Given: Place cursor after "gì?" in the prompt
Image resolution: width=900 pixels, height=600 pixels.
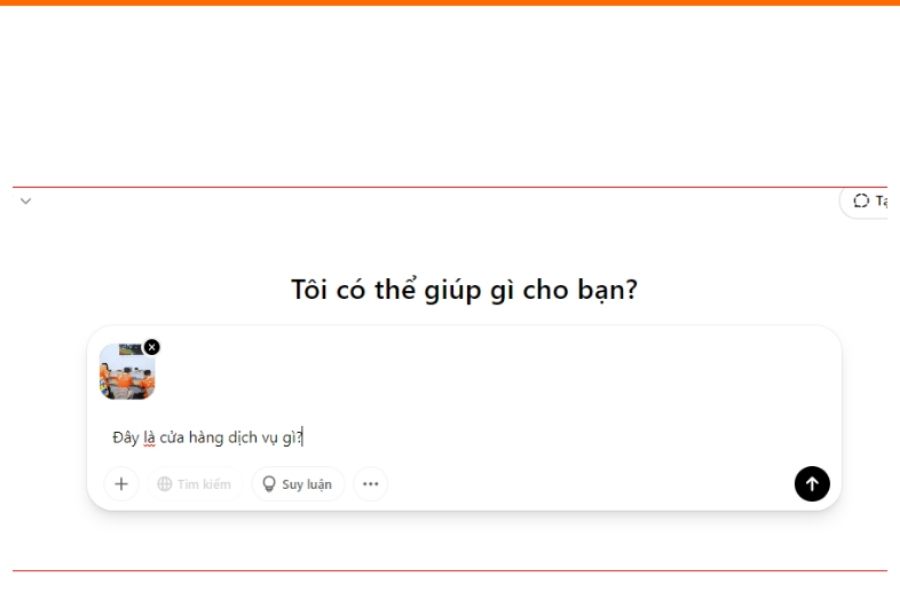Looking at the screenshot, I should pyautogui.click(x=302, y=438).
